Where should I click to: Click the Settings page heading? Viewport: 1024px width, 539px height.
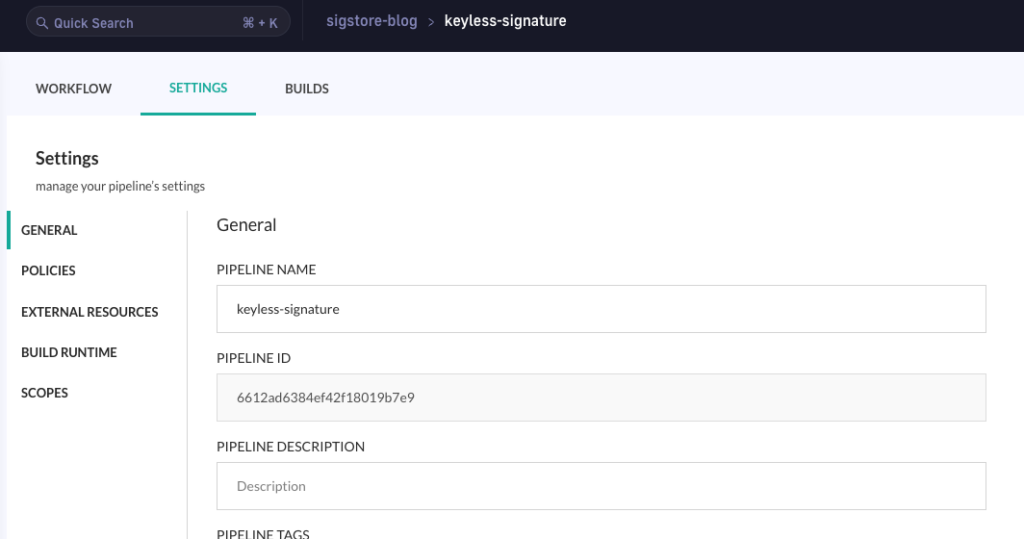tap(67, 158)
